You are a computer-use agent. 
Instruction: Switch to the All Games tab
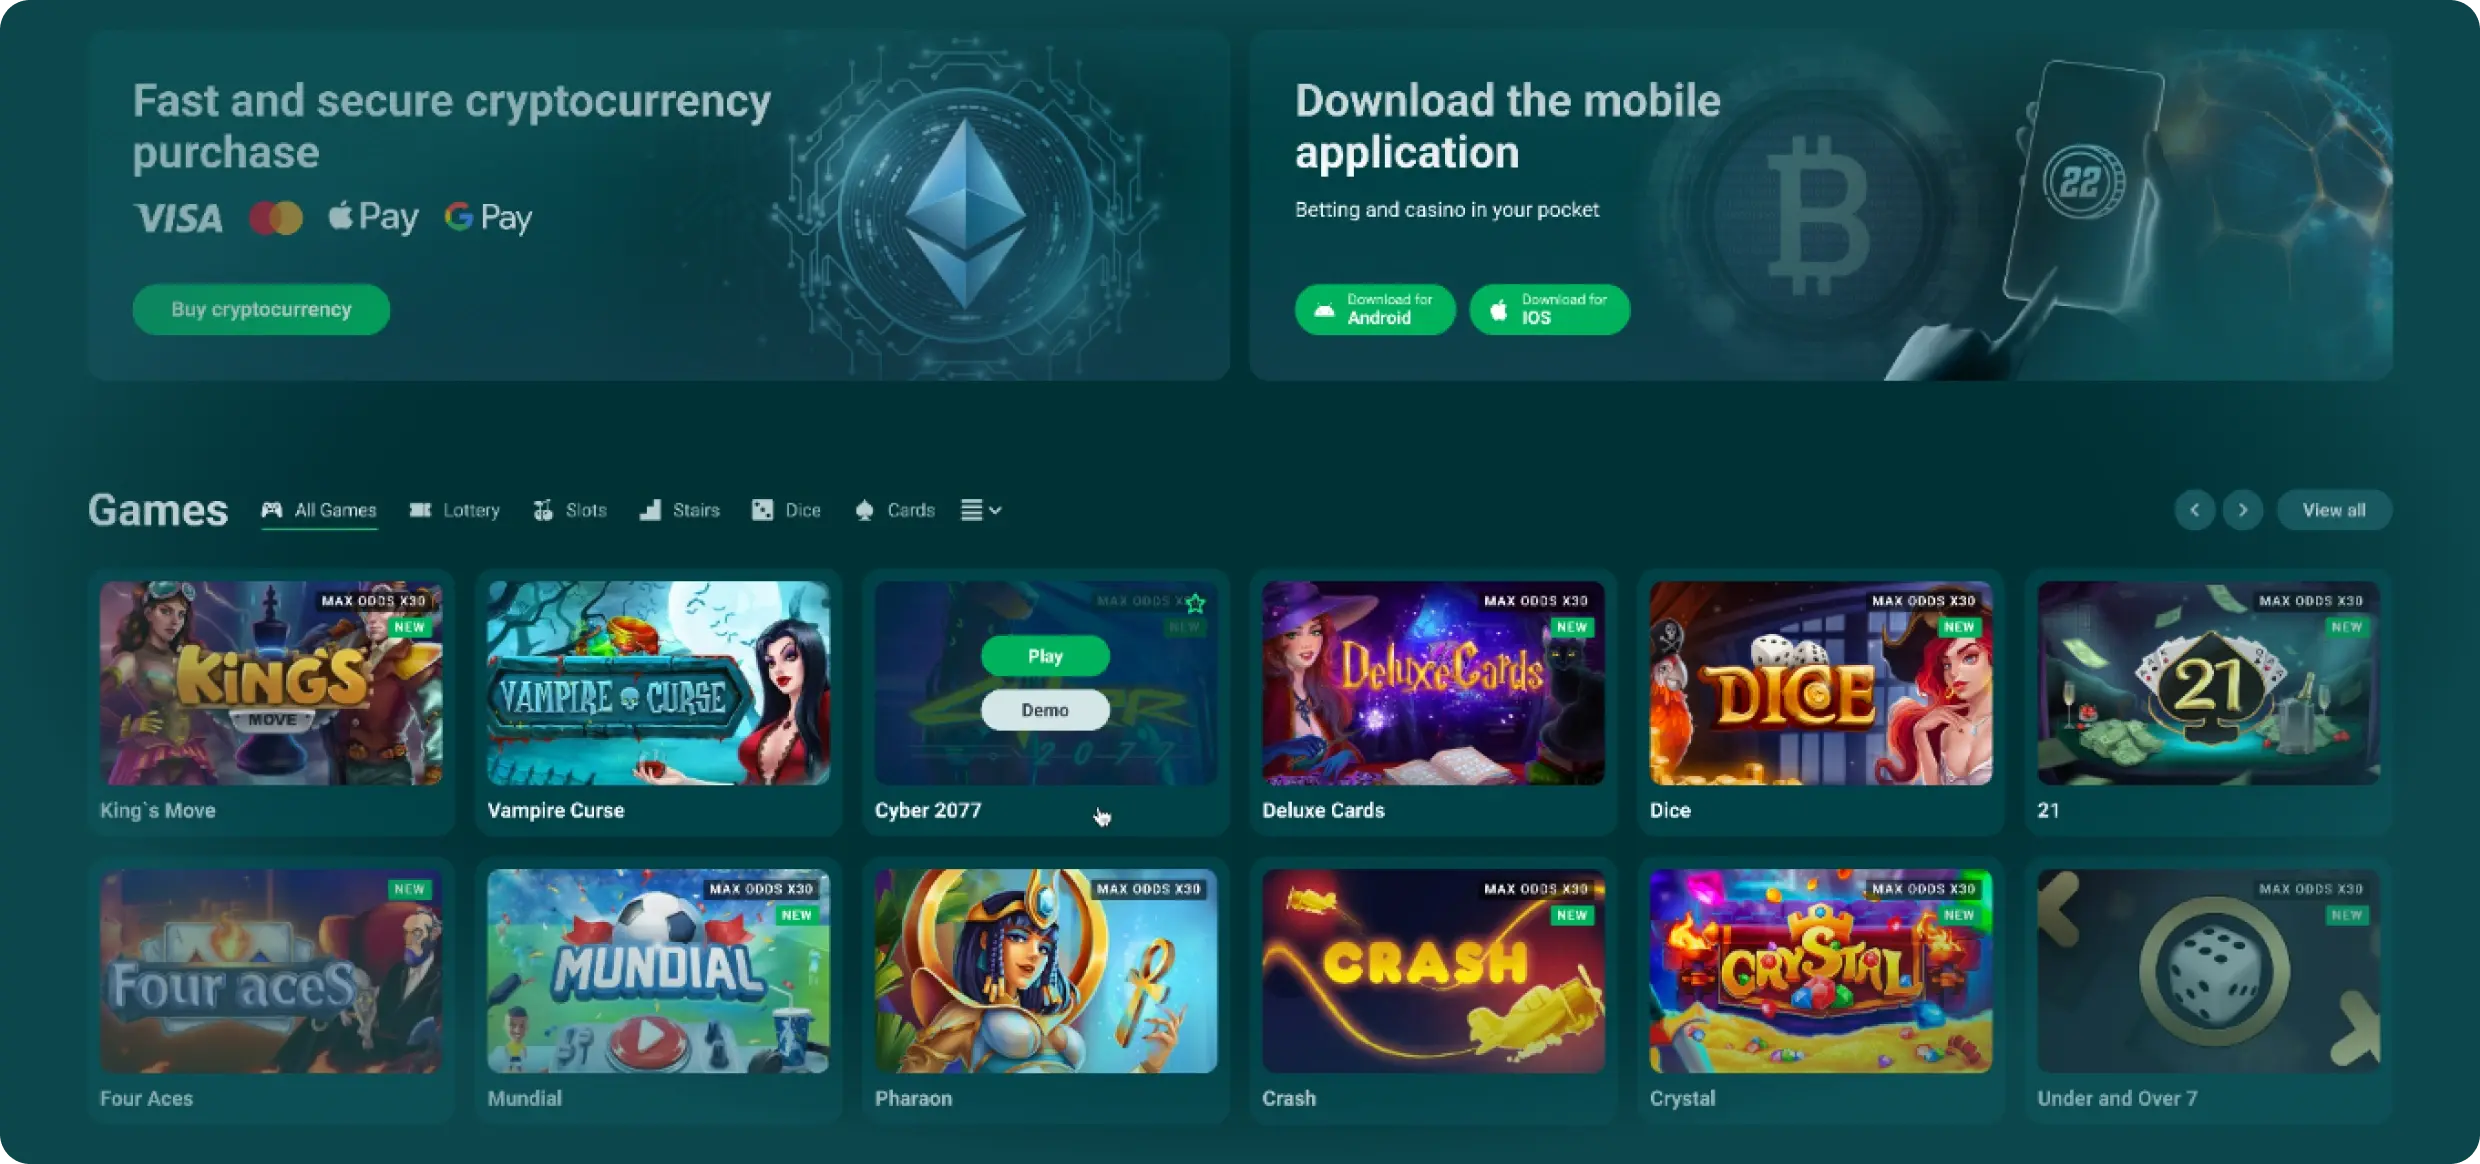tap(319, 510)
